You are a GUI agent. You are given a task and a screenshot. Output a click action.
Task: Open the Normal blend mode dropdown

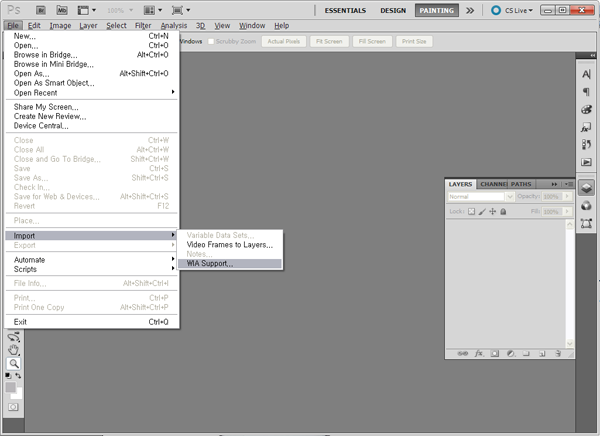[480, 196]
